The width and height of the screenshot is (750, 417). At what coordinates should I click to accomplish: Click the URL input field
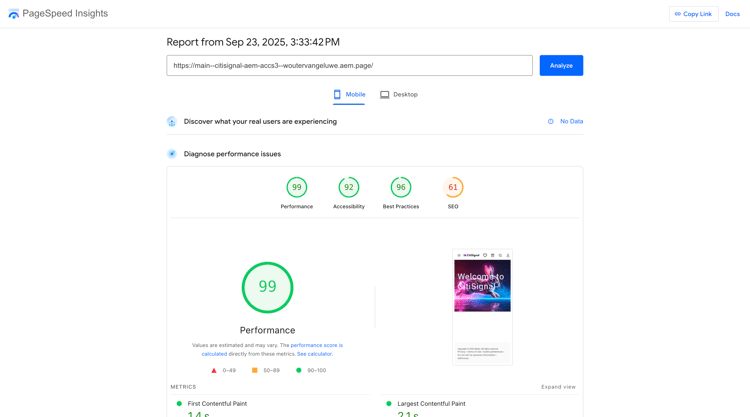[x=349, y=66]
